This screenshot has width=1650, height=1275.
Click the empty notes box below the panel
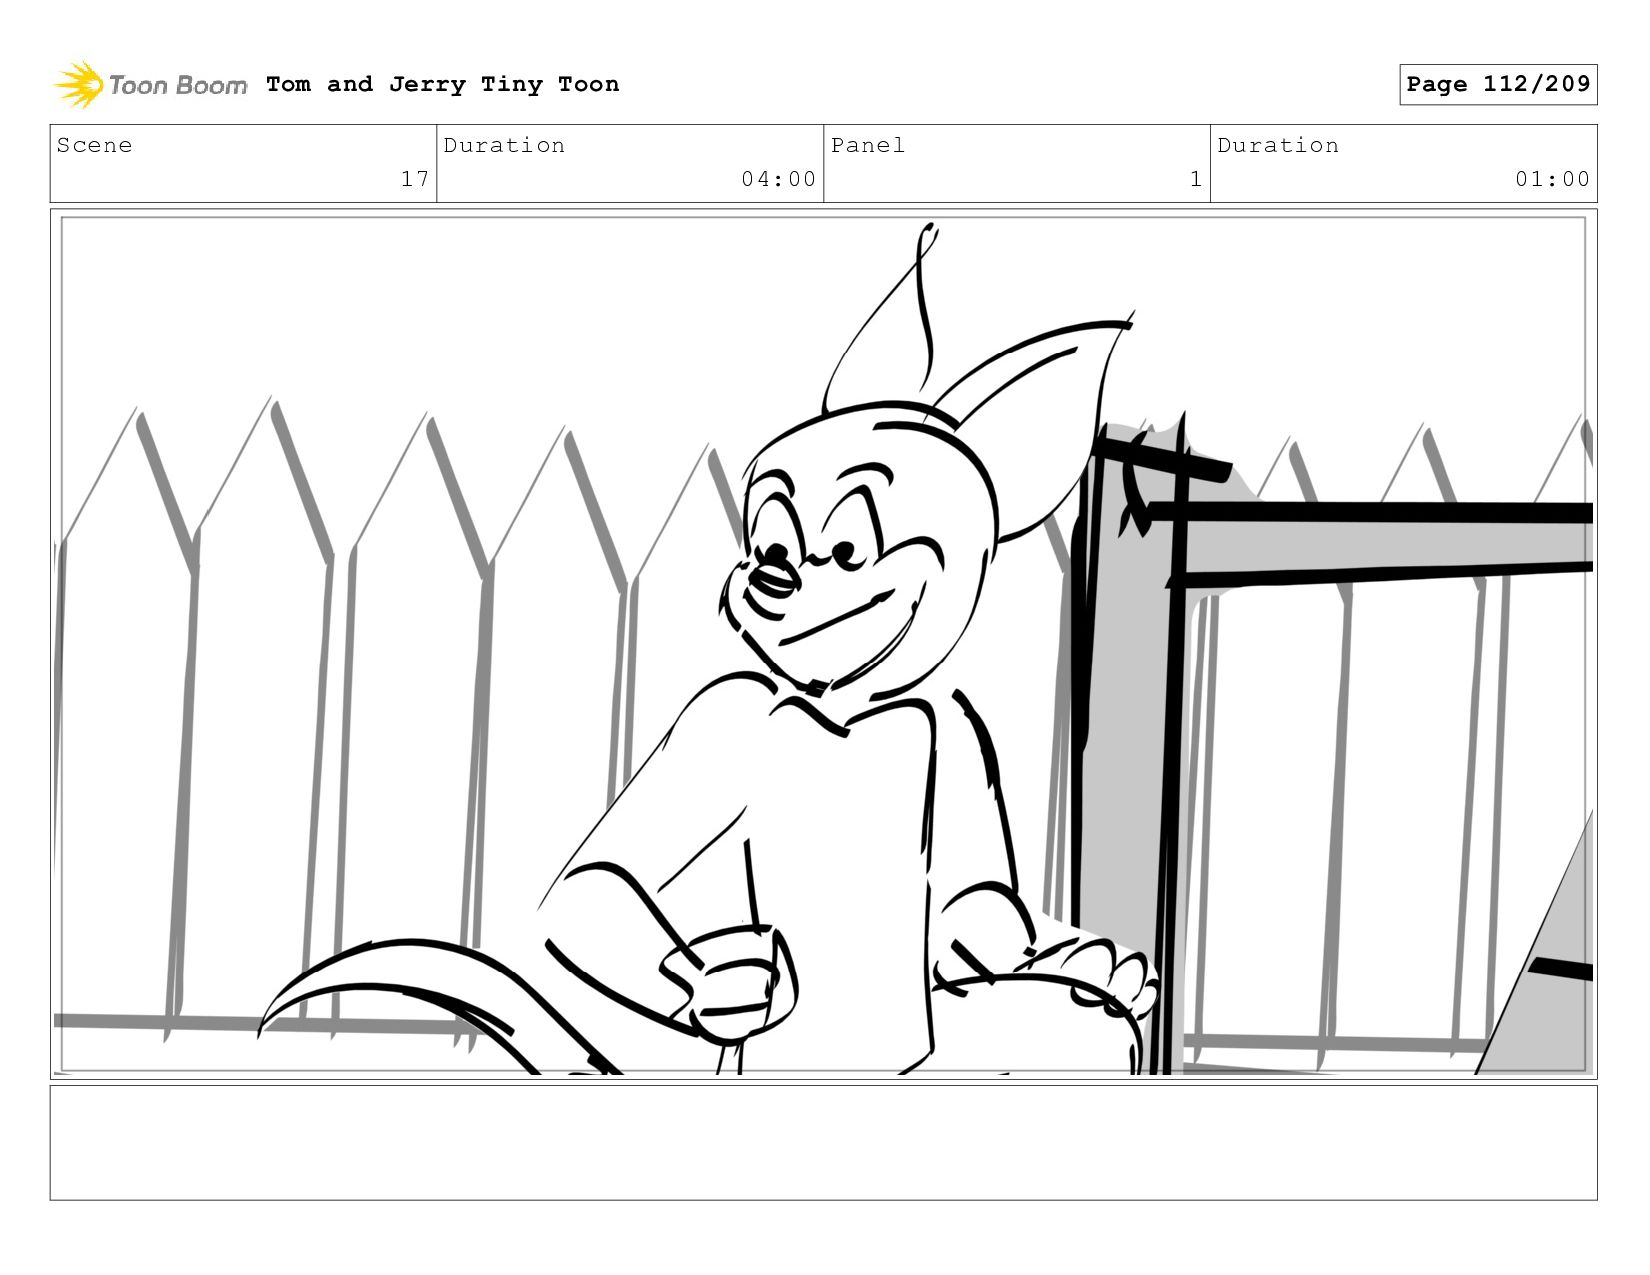(823, 1142)
